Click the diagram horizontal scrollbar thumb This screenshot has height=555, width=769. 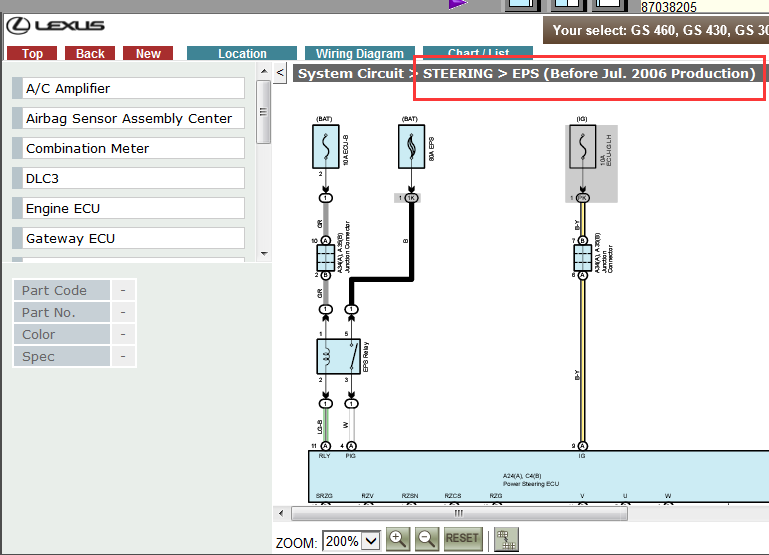coord(459,513)
